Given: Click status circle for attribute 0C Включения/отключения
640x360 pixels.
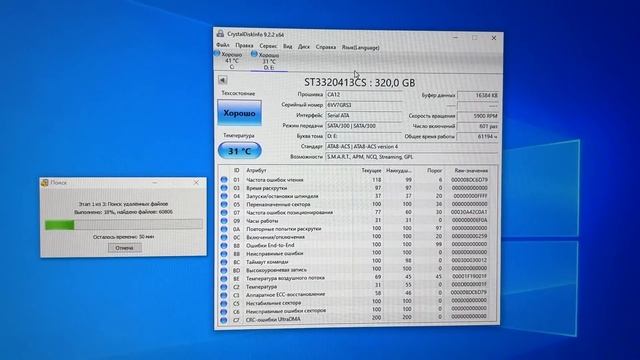Looking at the screenshot, I should [x=224, y=237].
